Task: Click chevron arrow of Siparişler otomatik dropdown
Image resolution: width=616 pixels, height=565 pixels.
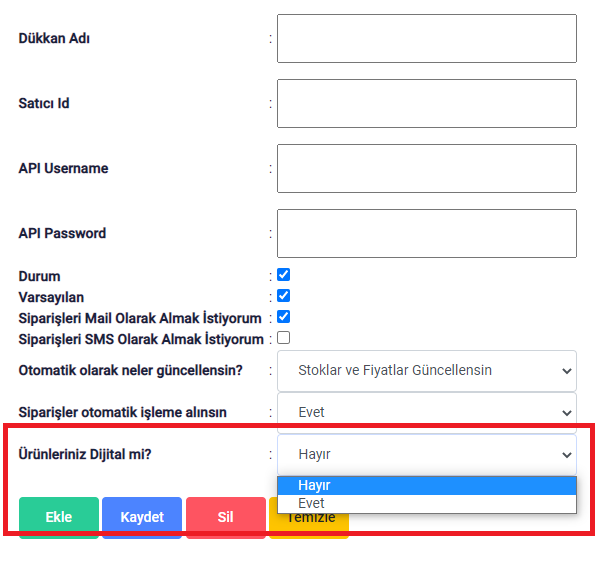Action: pos(566,413)
